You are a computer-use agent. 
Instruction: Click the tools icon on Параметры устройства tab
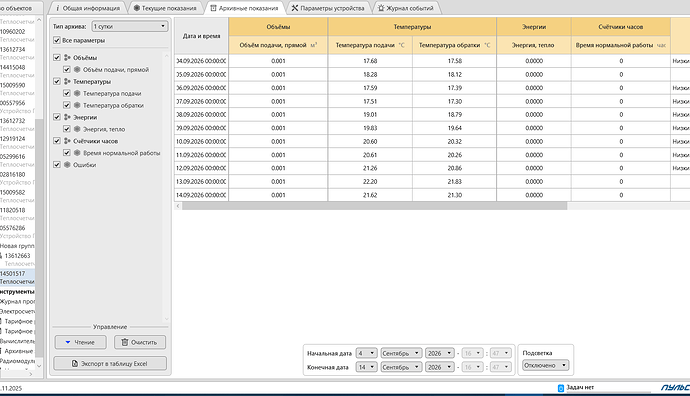coord(295,8)
